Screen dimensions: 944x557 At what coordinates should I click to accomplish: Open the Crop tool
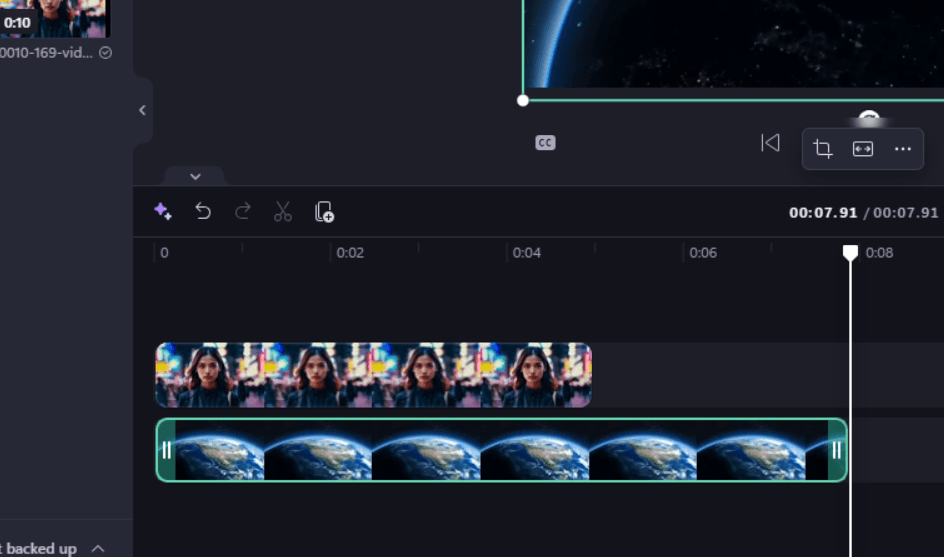(x=823, y=149)
